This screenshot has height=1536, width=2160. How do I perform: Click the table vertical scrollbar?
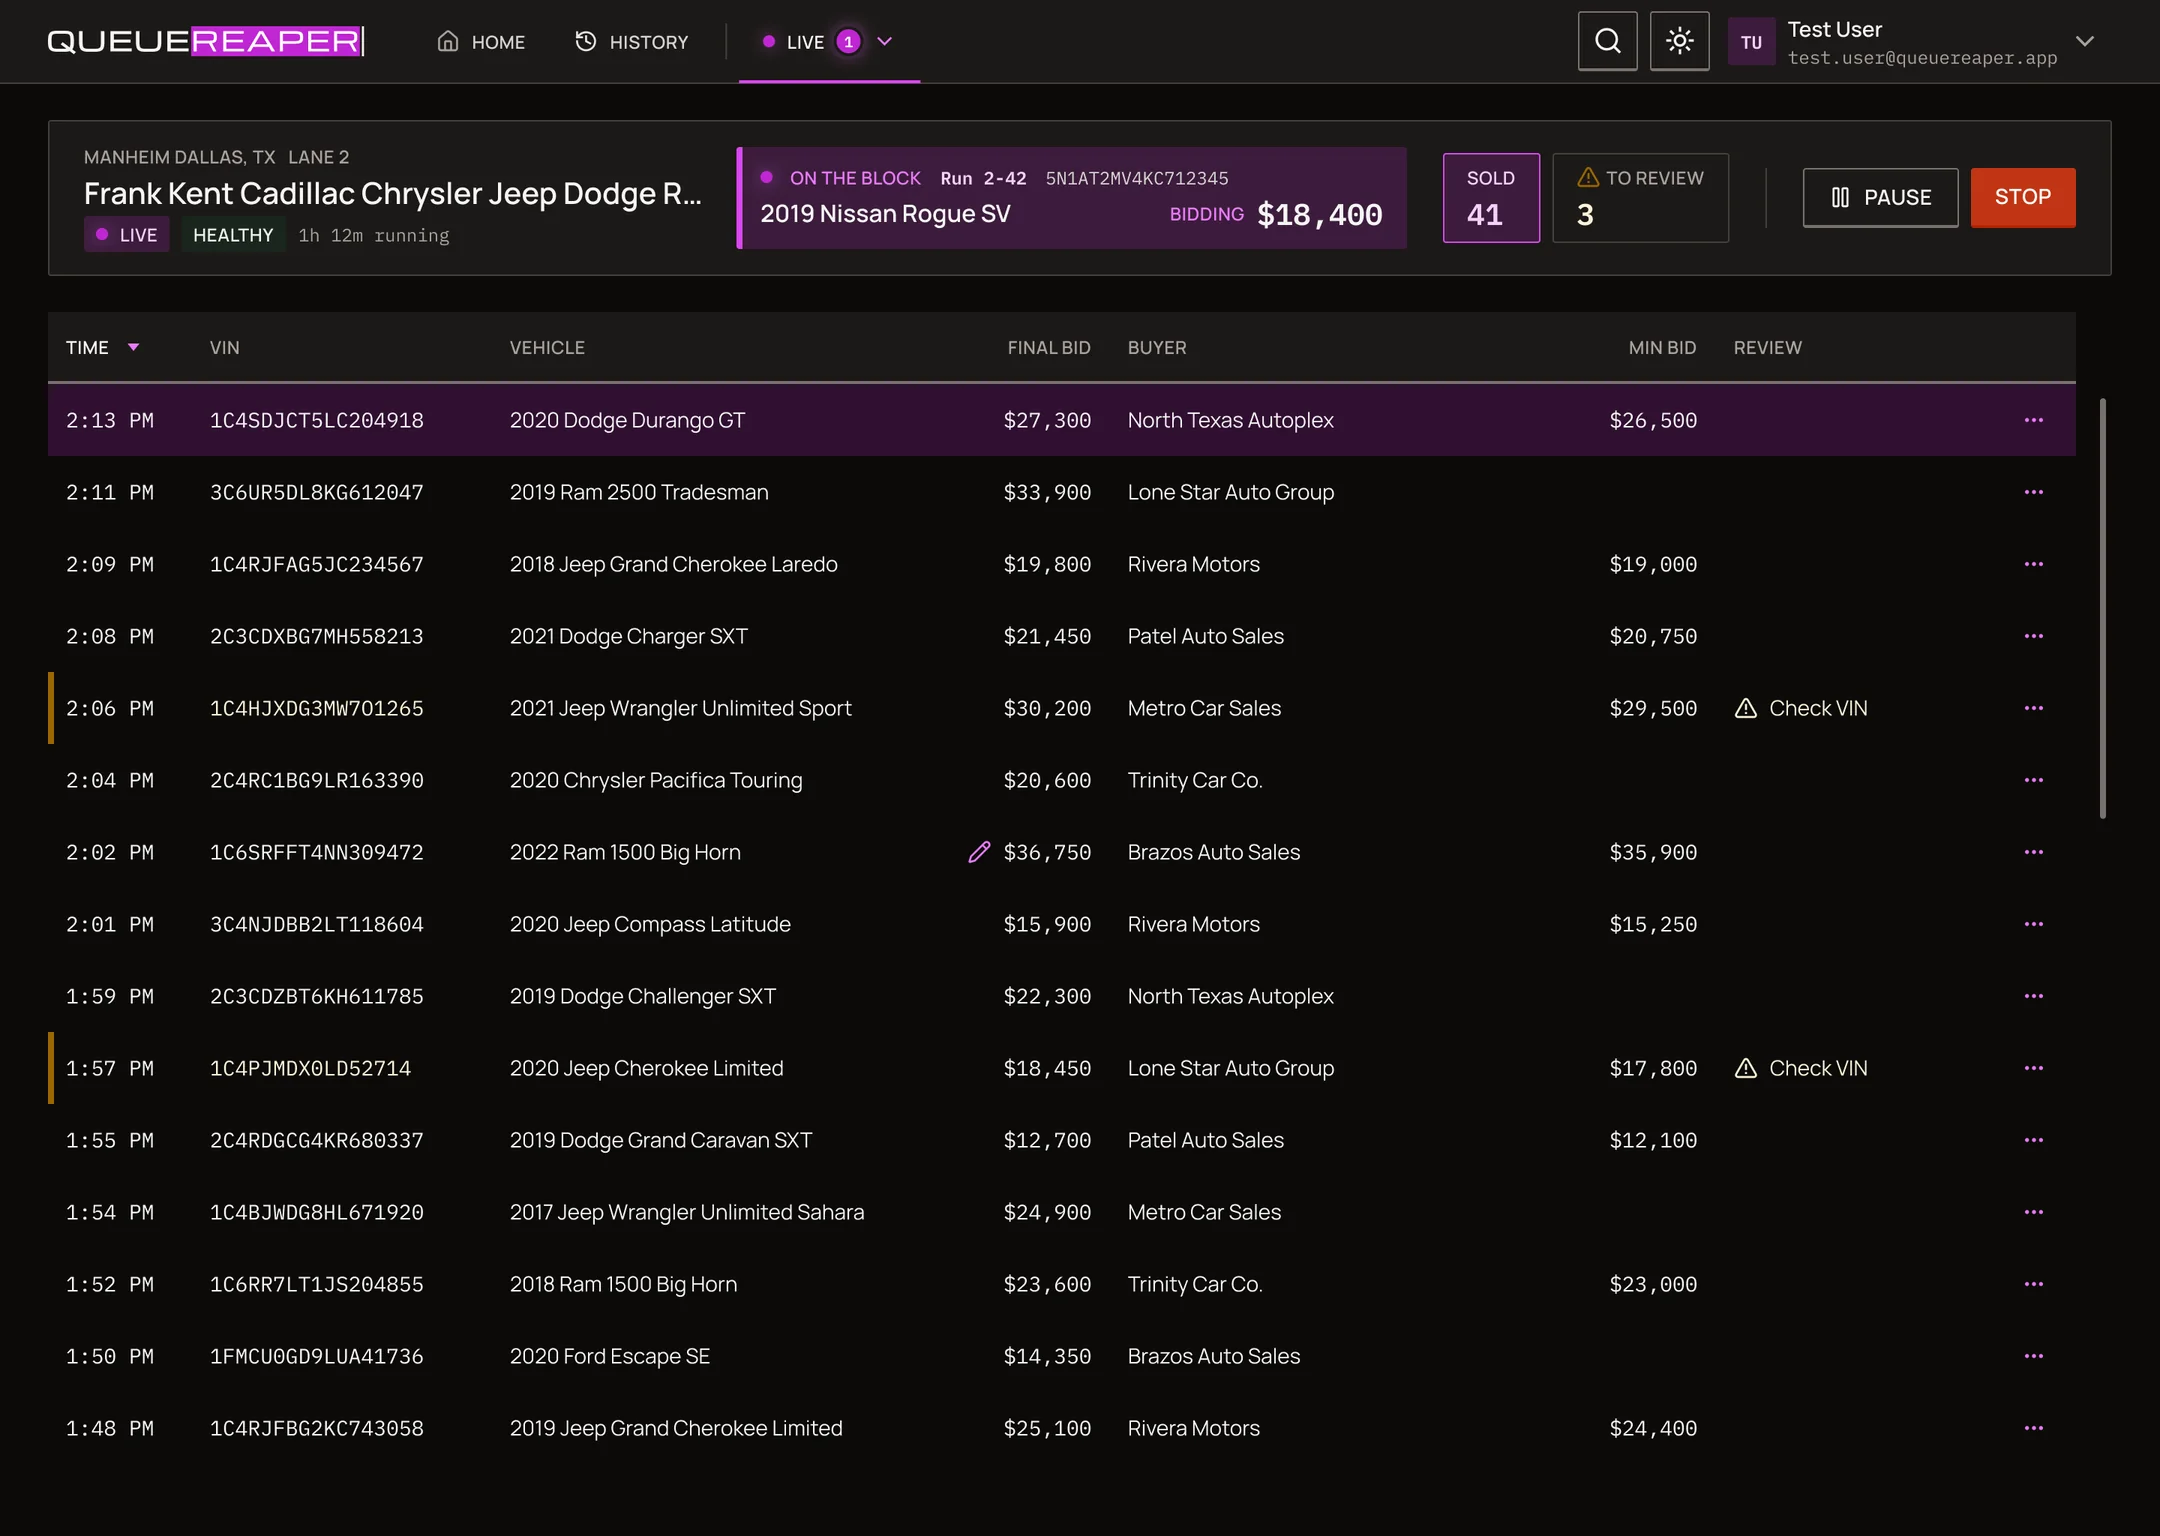(2102, 608)
